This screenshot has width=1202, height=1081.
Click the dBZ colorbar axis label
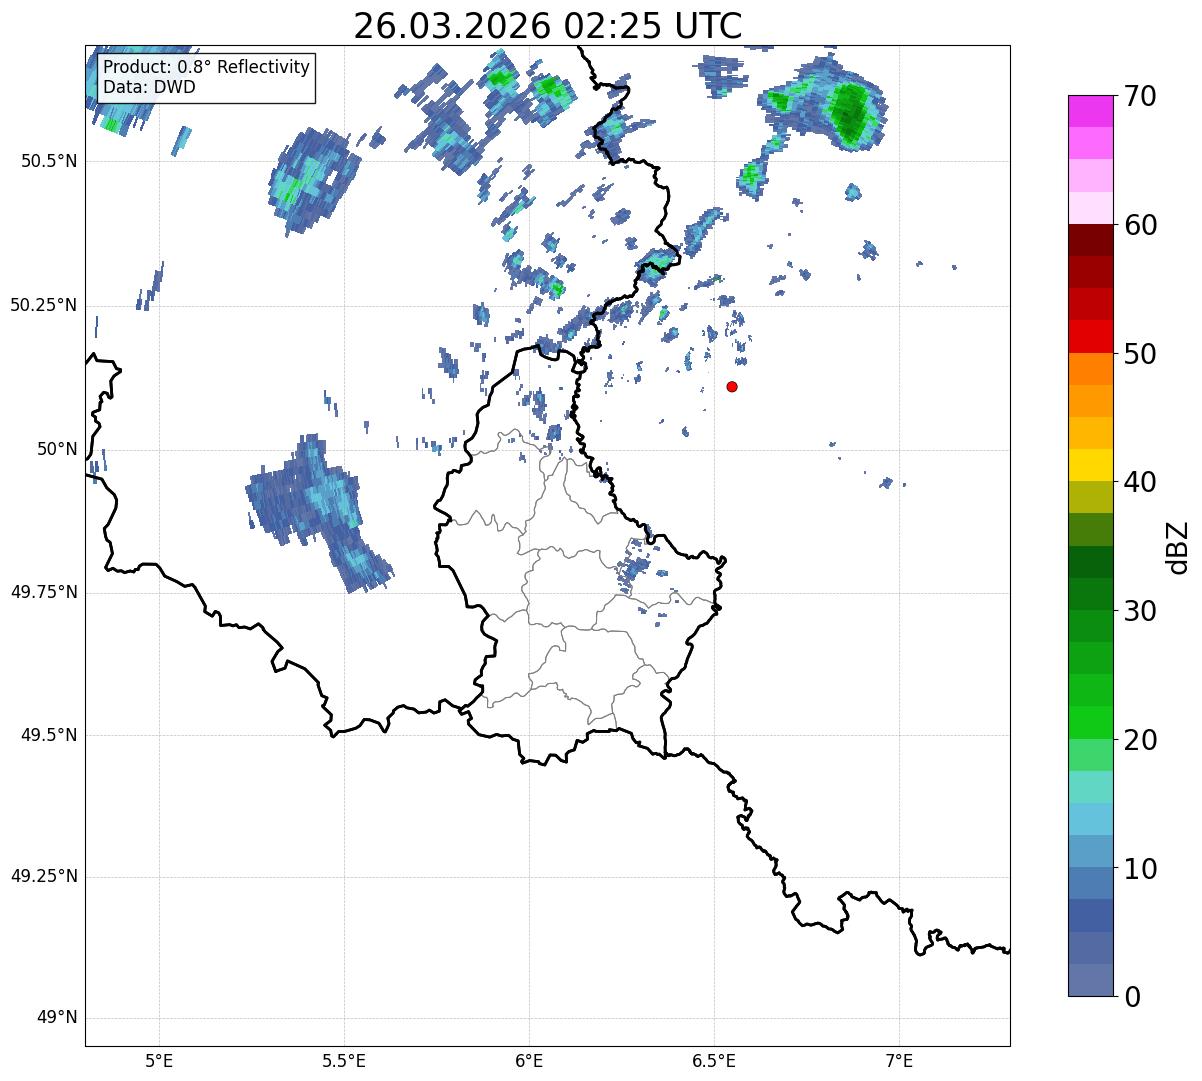[x=1178, y=547]
